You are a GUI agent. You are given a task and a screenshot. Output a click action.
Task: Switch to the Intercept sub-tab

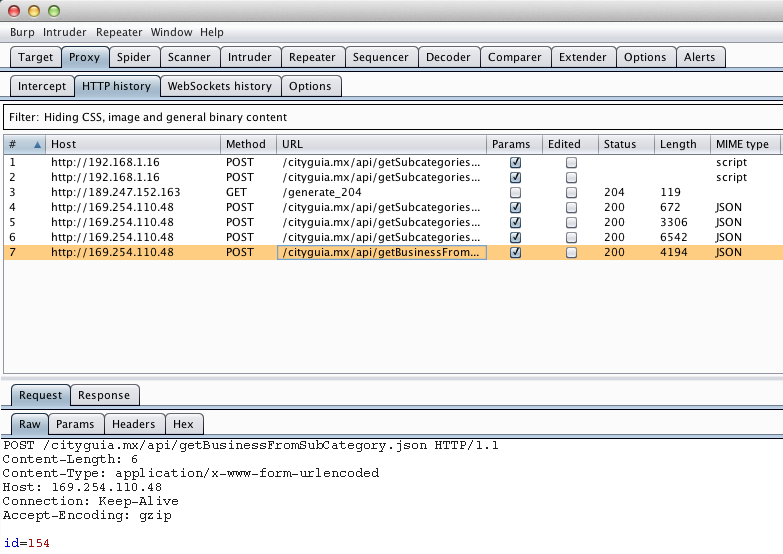click(42, 86)
